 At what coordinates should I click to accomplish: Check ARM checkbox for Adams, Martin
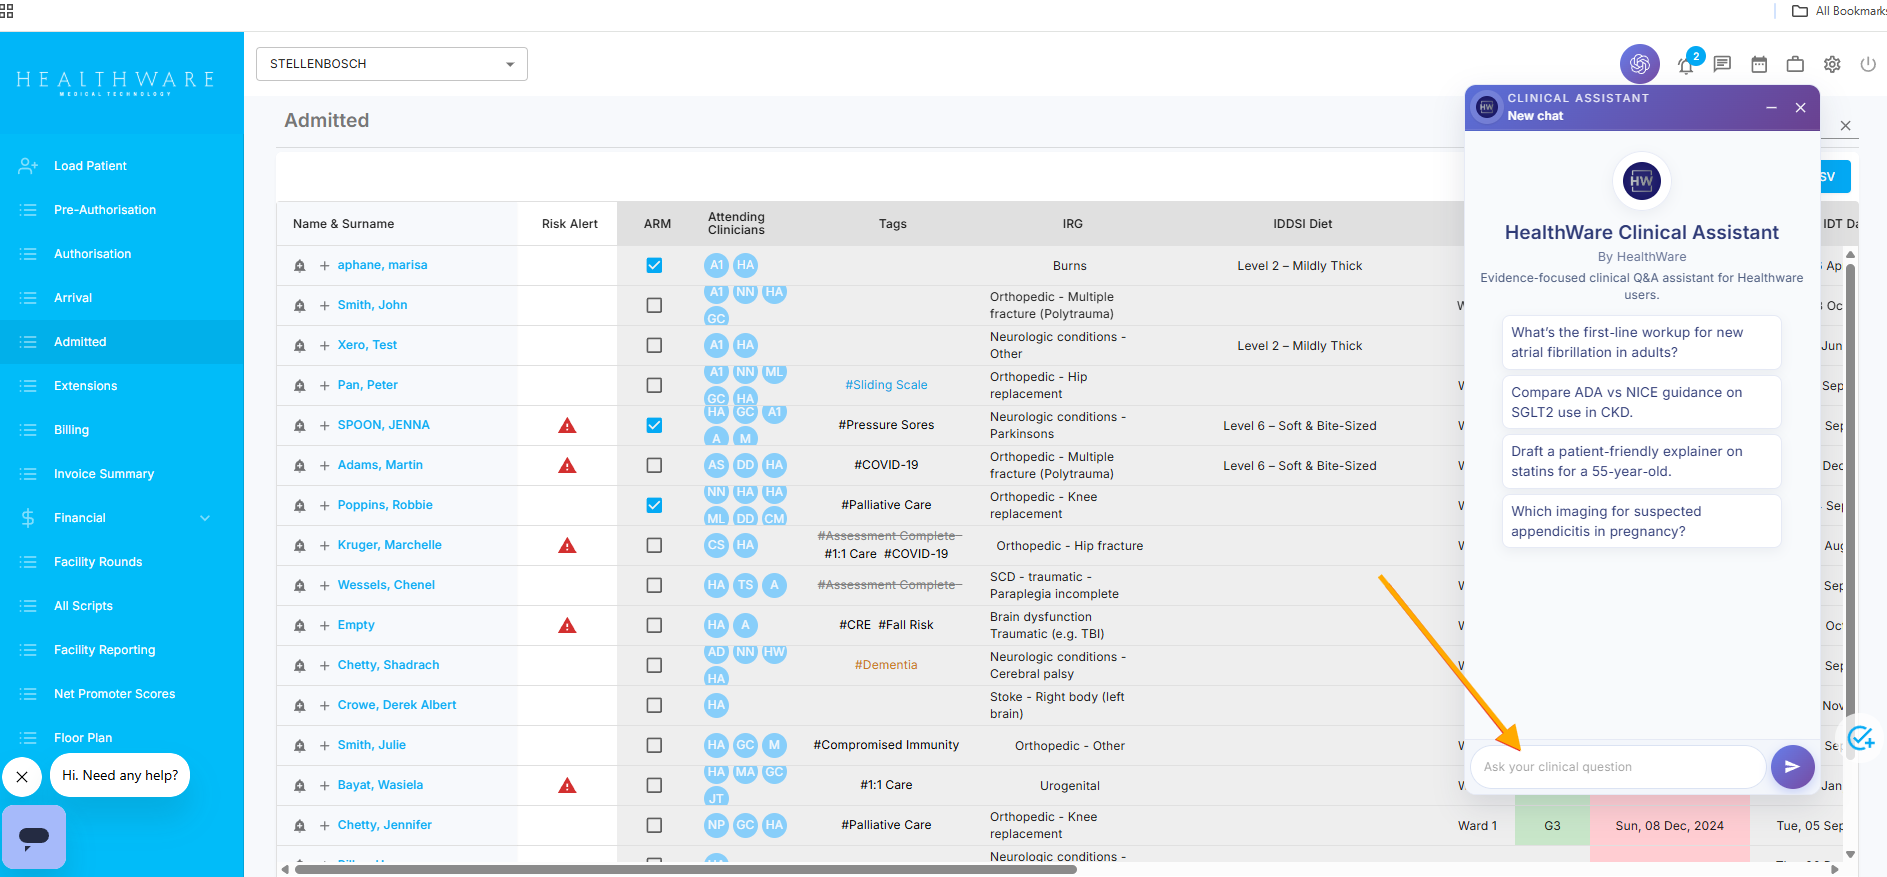pyautogui.click(x=654, y=465)
